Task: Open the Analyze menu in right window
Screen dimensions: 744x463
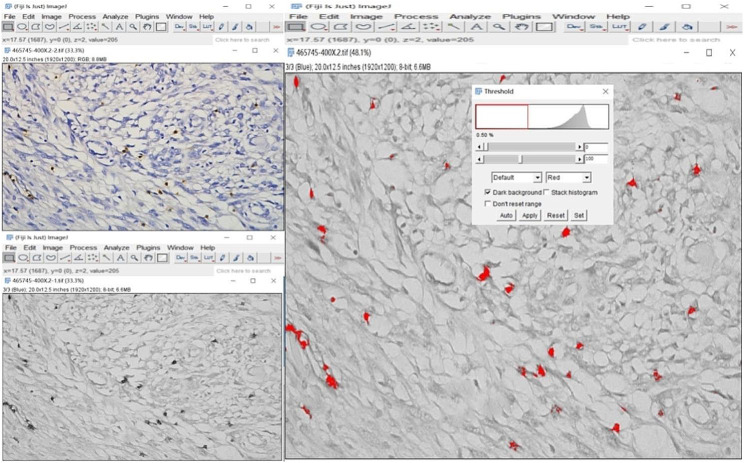Action: pos(470,16)
